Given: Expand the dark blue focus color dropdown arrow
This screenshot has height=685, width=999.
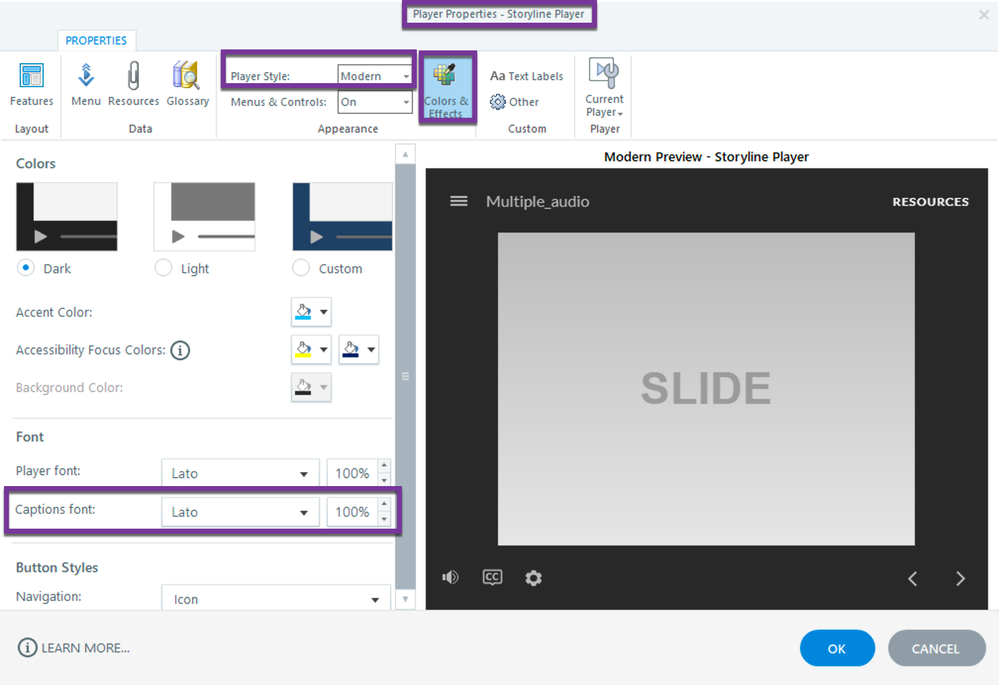Looking at the screenshot, I should tap(371, 350).
